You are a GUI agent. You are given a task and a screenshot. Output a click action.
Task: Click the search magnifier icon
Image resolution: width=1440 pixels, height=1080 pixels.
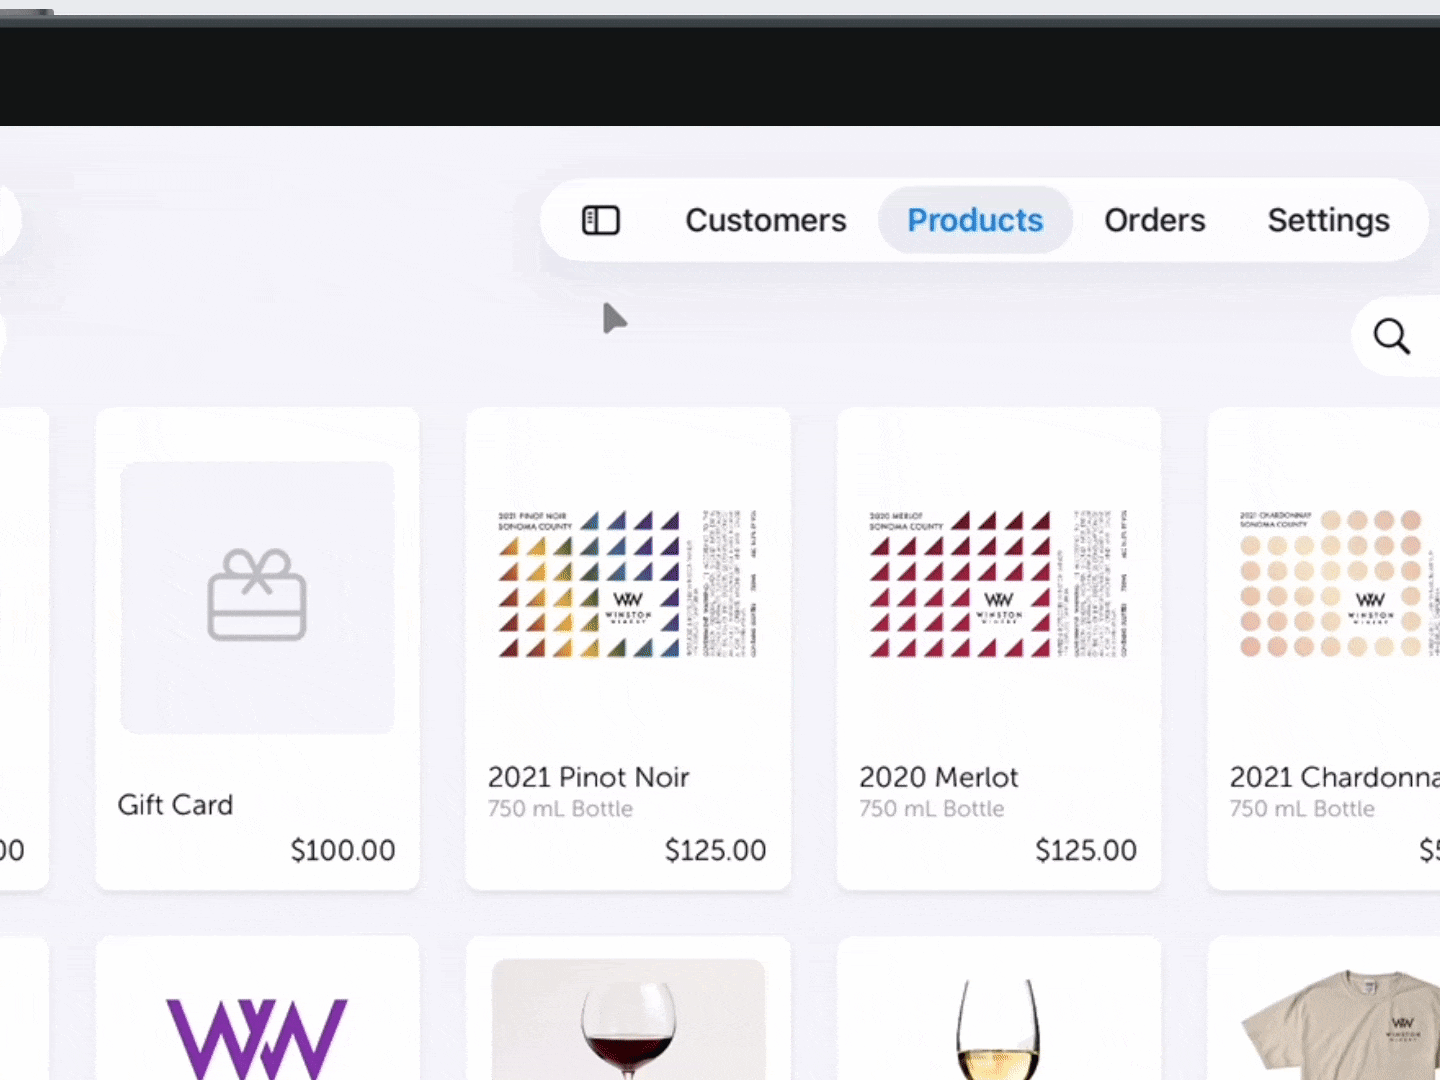coord(1391,337)
